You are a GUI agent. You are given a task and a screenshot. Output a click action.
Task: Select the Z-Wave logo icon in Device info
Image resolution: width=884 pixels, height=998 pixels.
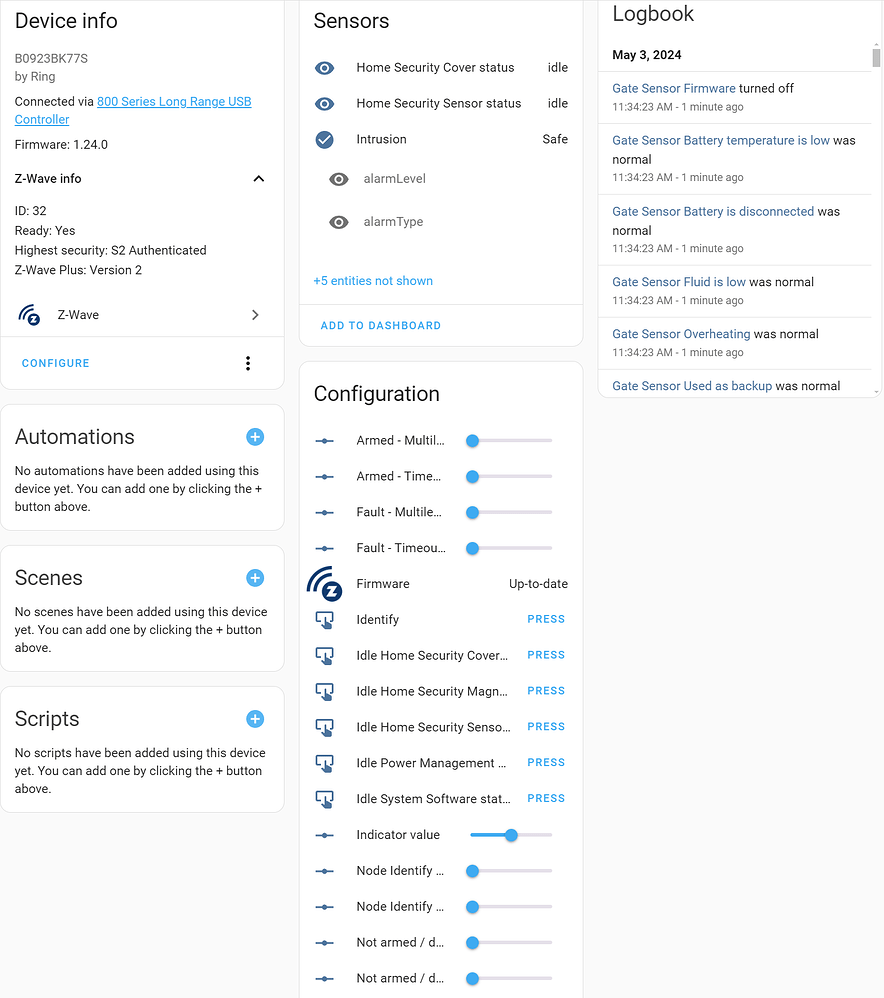pyautogui.click(x=29, y=314)
